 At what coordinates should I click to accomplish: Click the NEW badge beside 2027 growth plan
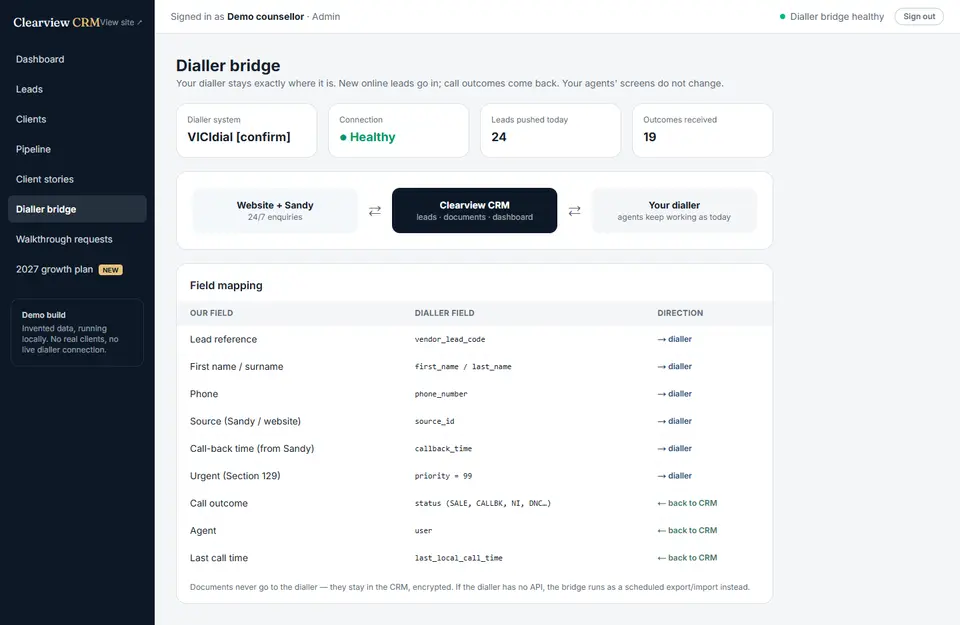(x=111, y=270)
